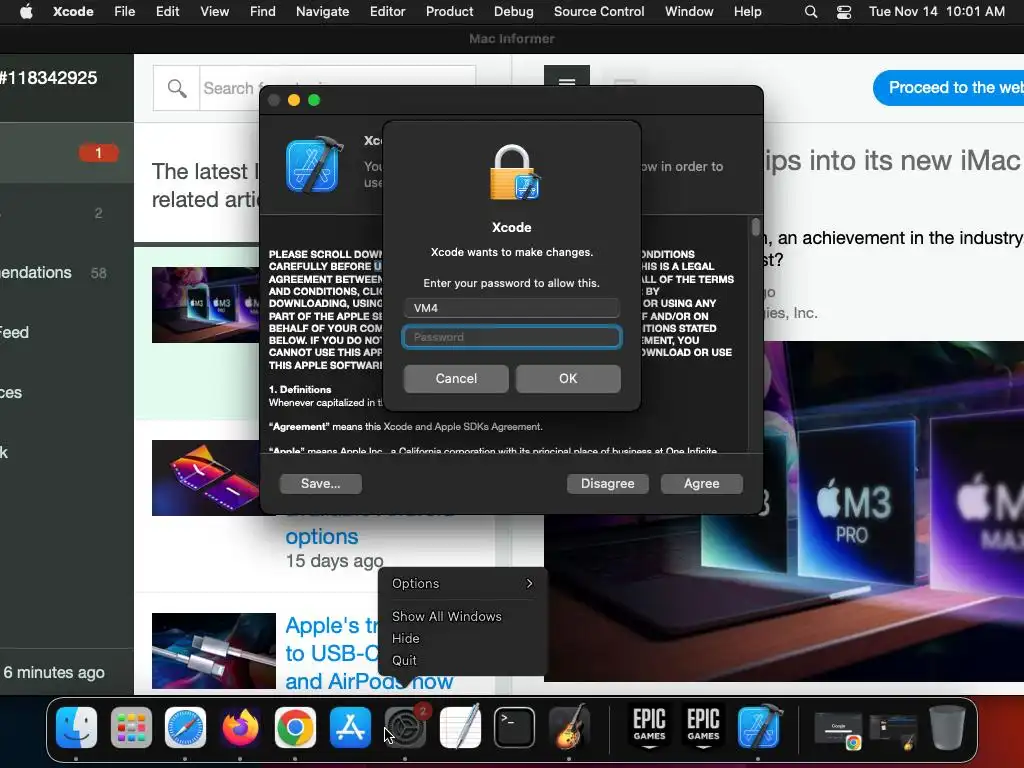Open the USB-C cable article thumbnail
The height and width of the screenshot is (768, 1024).
pyautogui.click(x=214, y=650)
